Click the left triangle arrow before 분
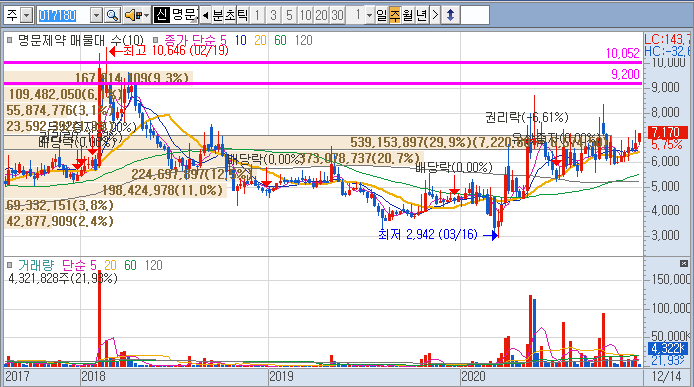Screen dimensions: 694x387 pos(205,15)
